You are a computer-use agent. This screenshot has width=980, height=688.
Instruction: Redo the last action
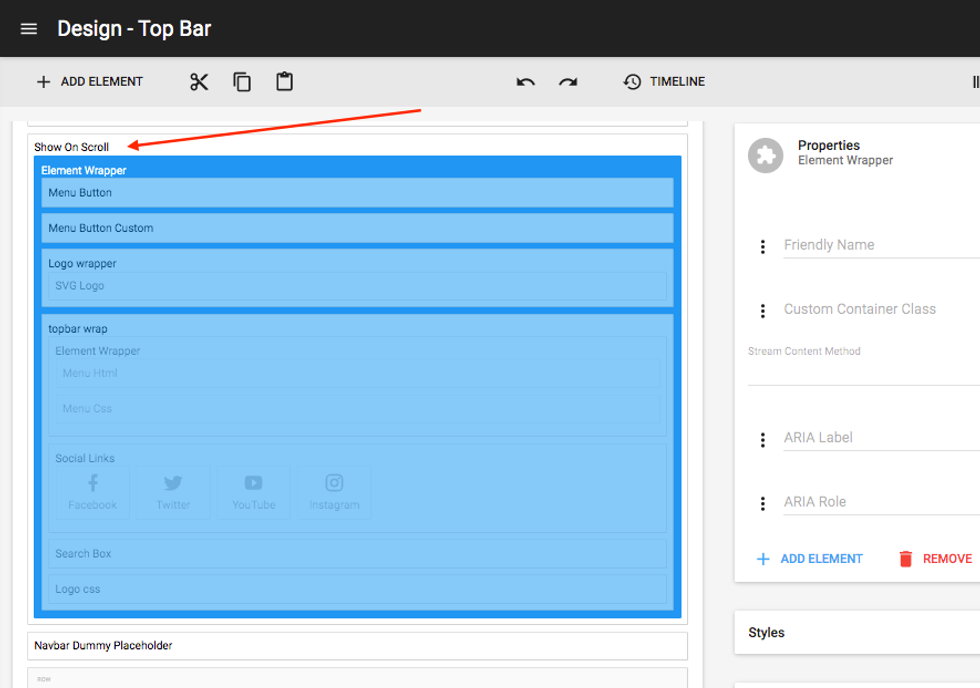tap(568, 82)
